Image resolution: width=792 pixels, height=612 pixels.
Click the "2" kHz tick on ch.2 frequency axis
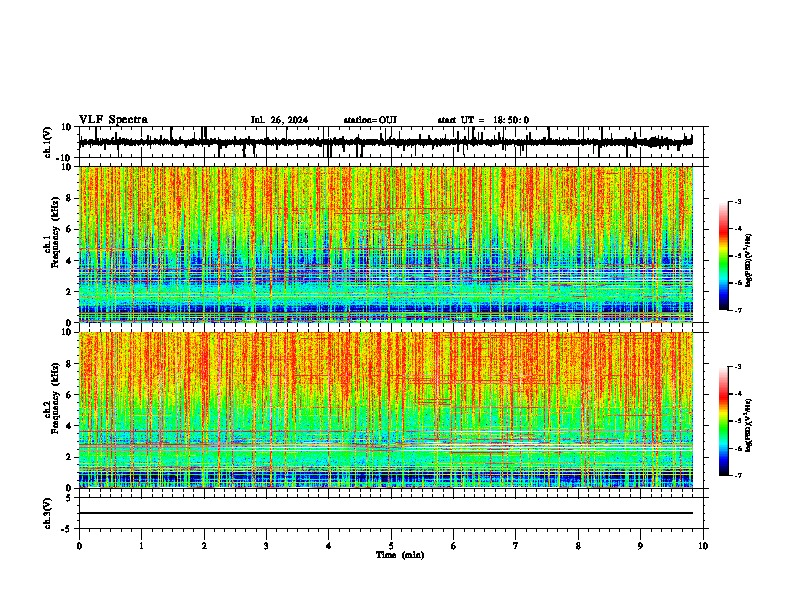(69, 457)
